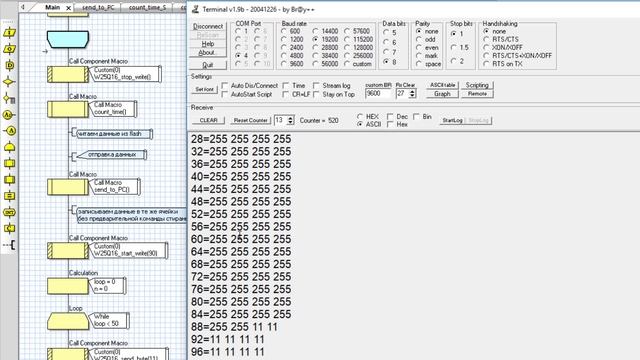Select RTS/CTS handshaking

point(486,39)
